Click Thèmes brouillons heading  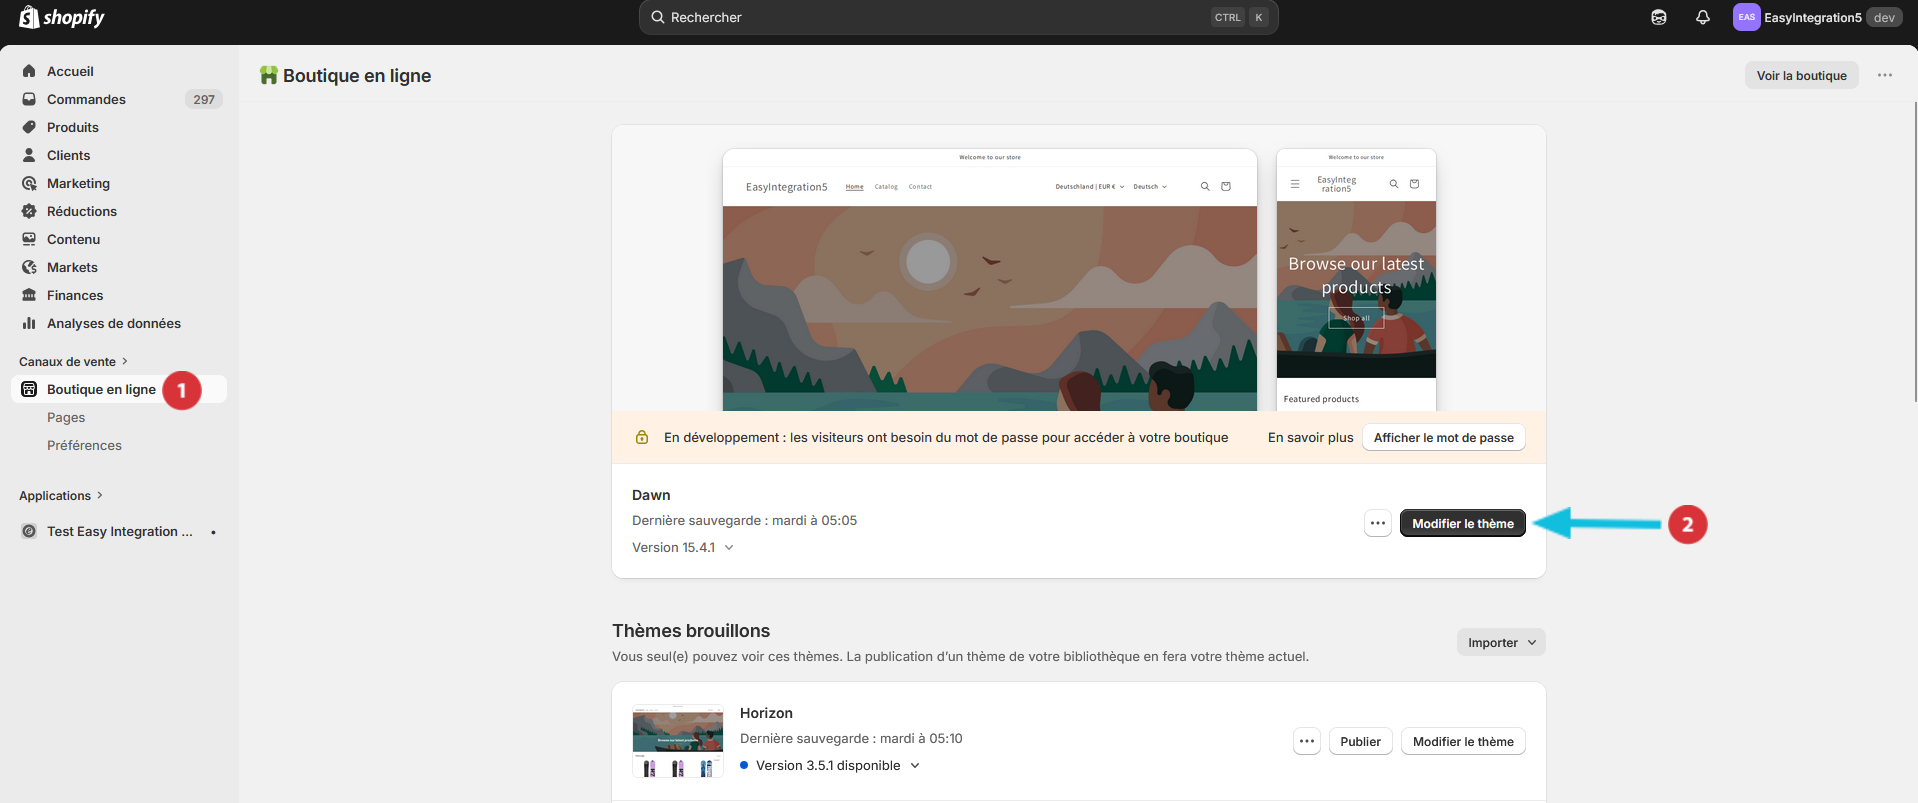click(691, 630)
